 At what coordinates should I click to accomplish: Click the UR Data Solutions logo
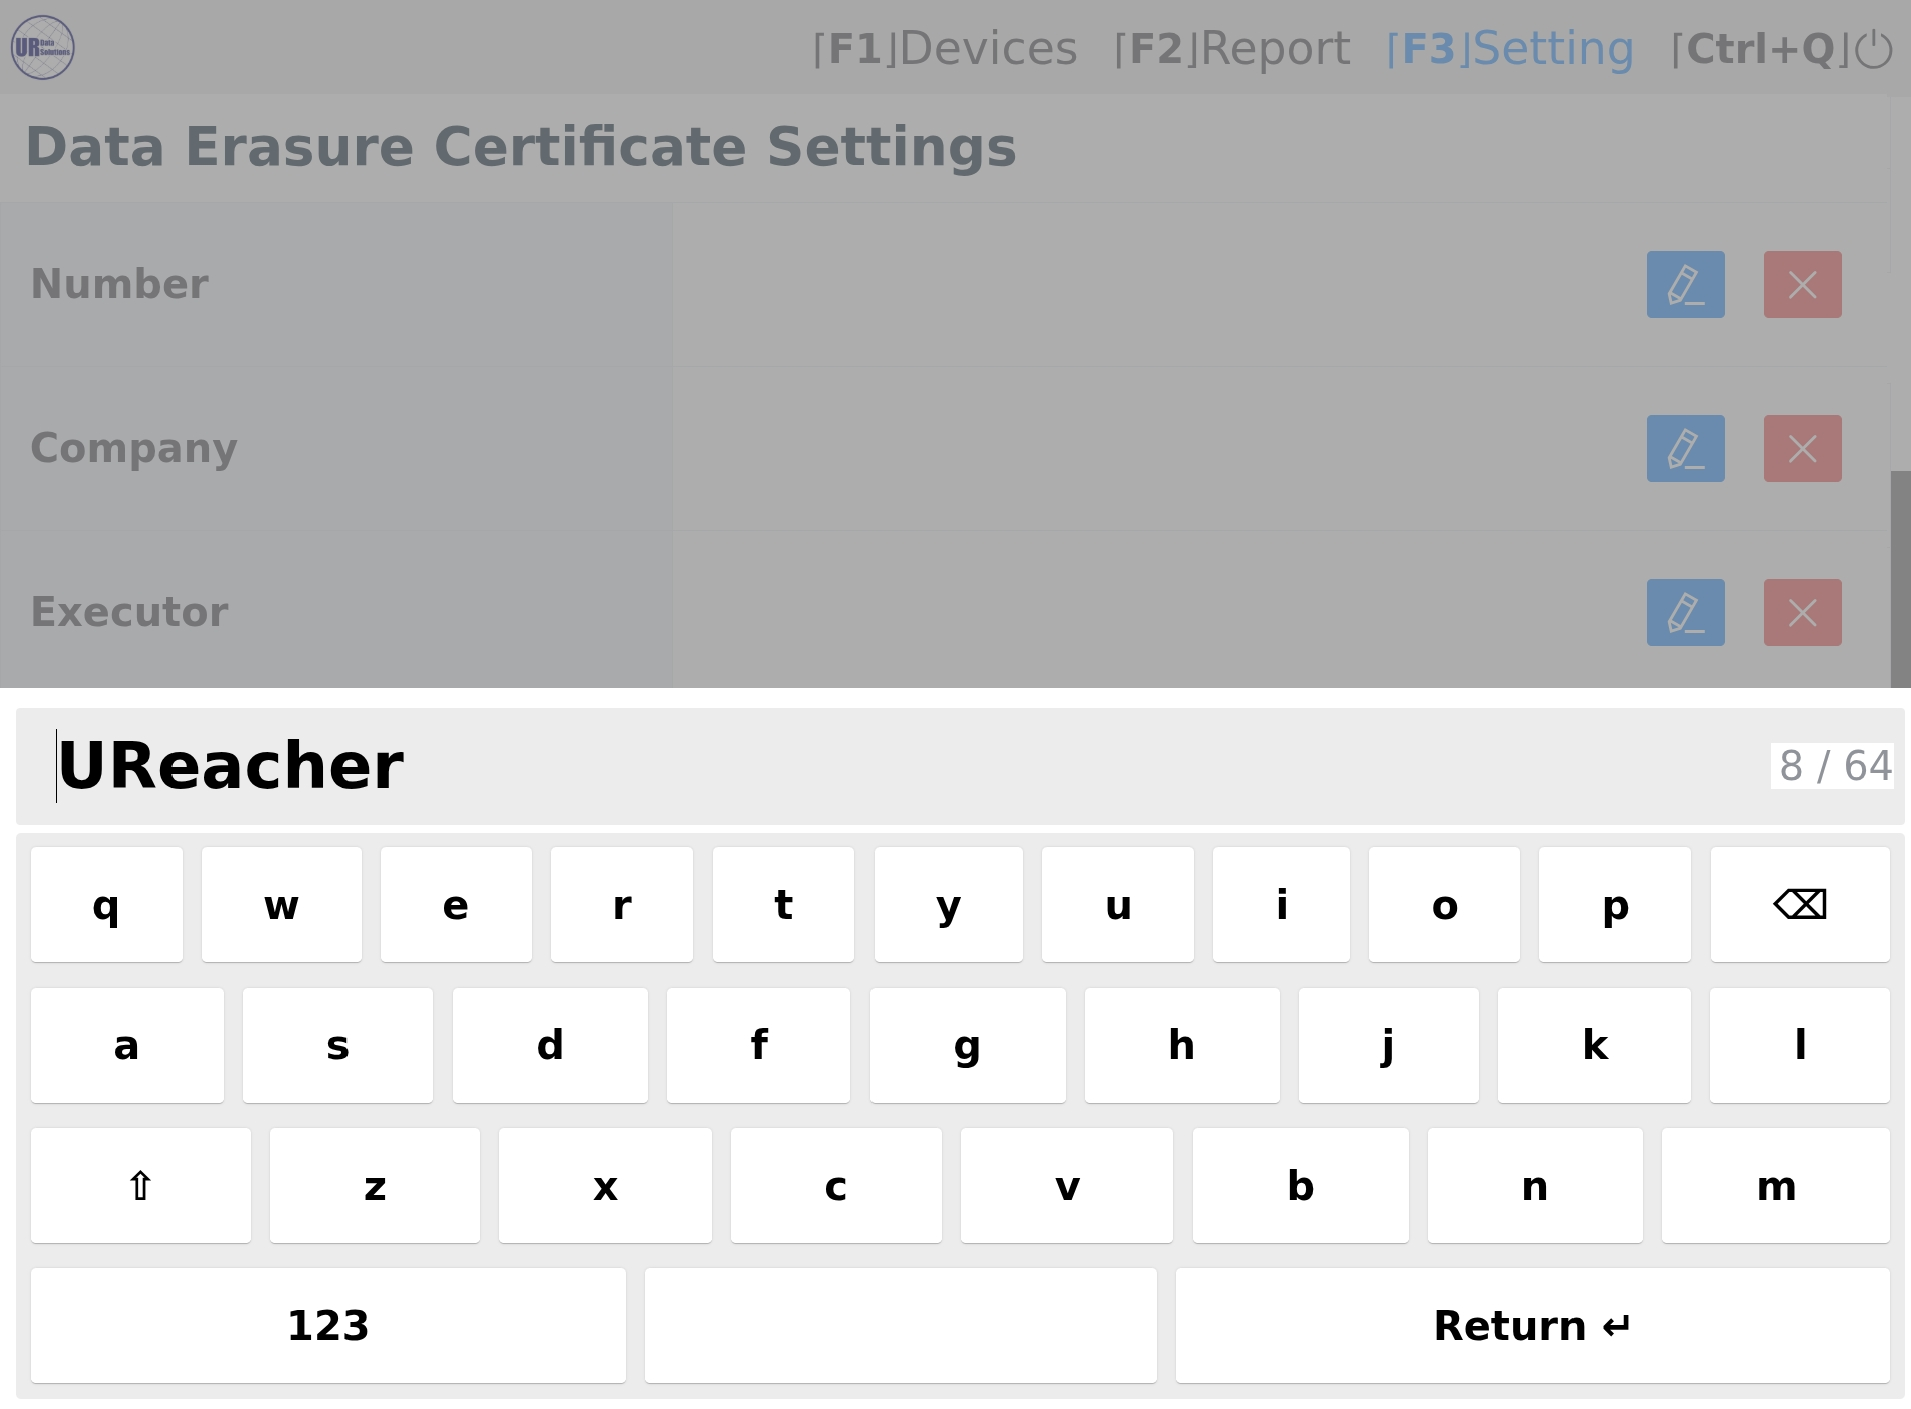pyautogui.click(x=43, y=48)
